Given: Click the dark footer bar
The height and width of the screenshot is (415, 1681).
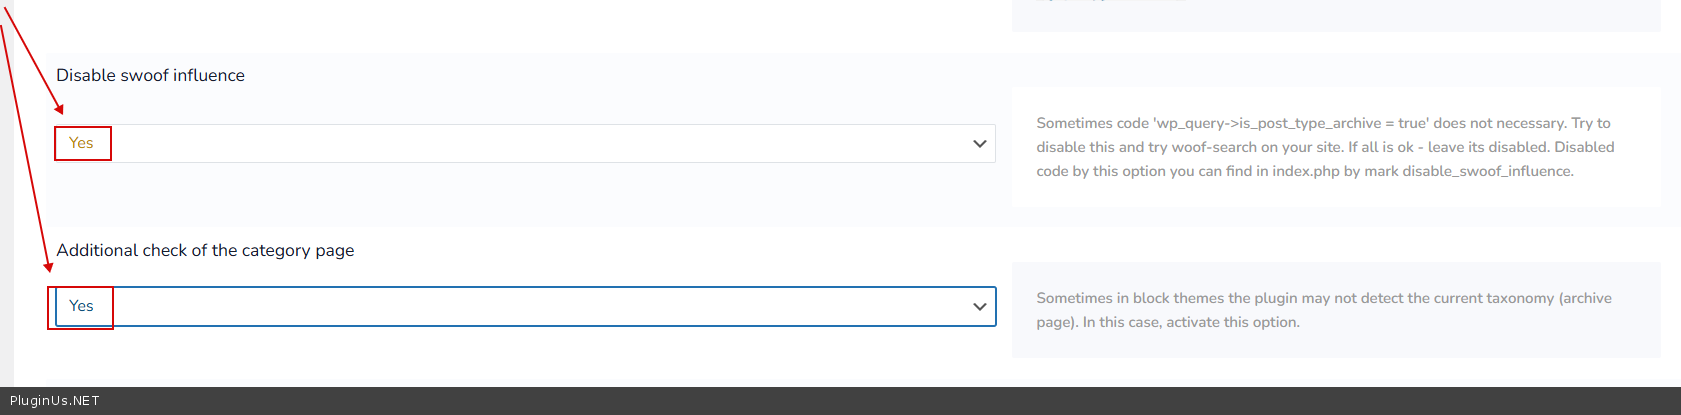Looking at the screenshot, I should (840, 401).
